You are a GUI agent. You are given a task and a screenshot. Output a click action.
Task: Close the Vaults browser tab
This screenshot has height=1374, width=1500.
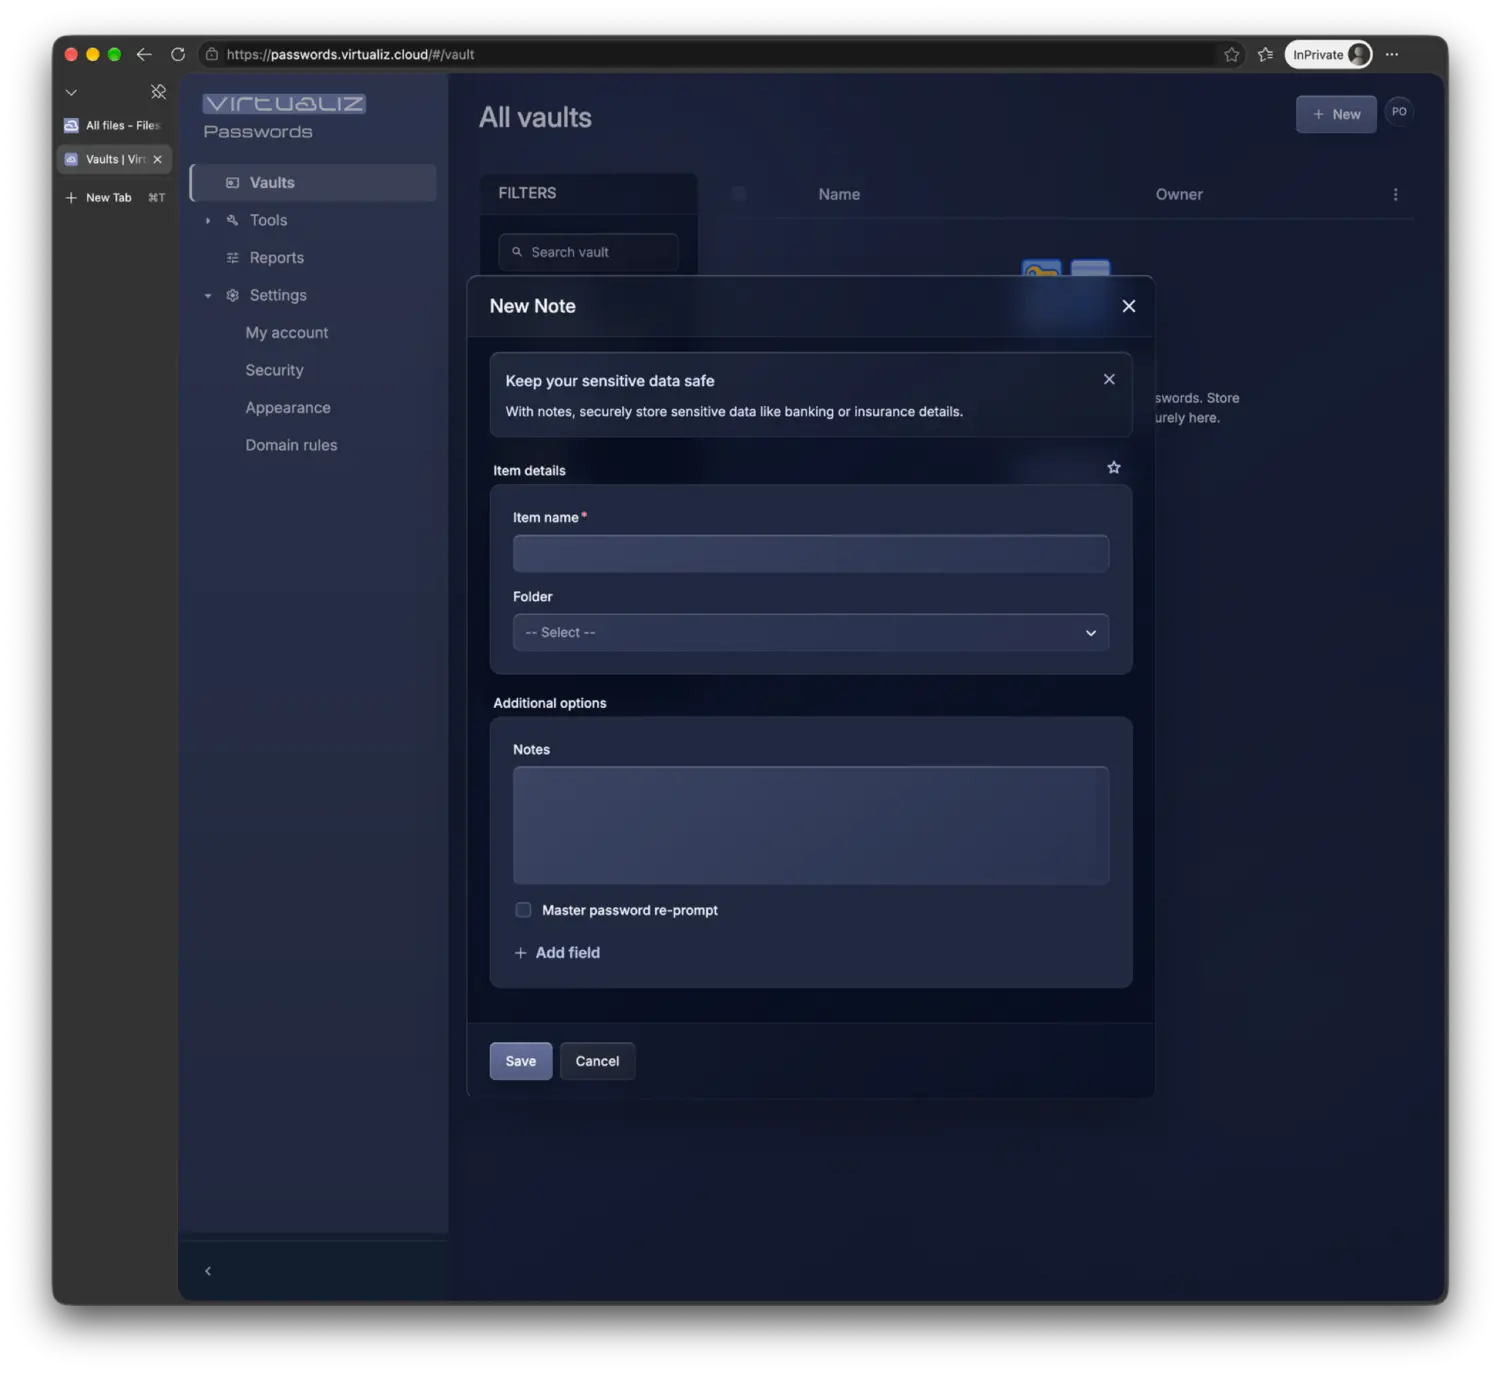[x=157, y=159]
